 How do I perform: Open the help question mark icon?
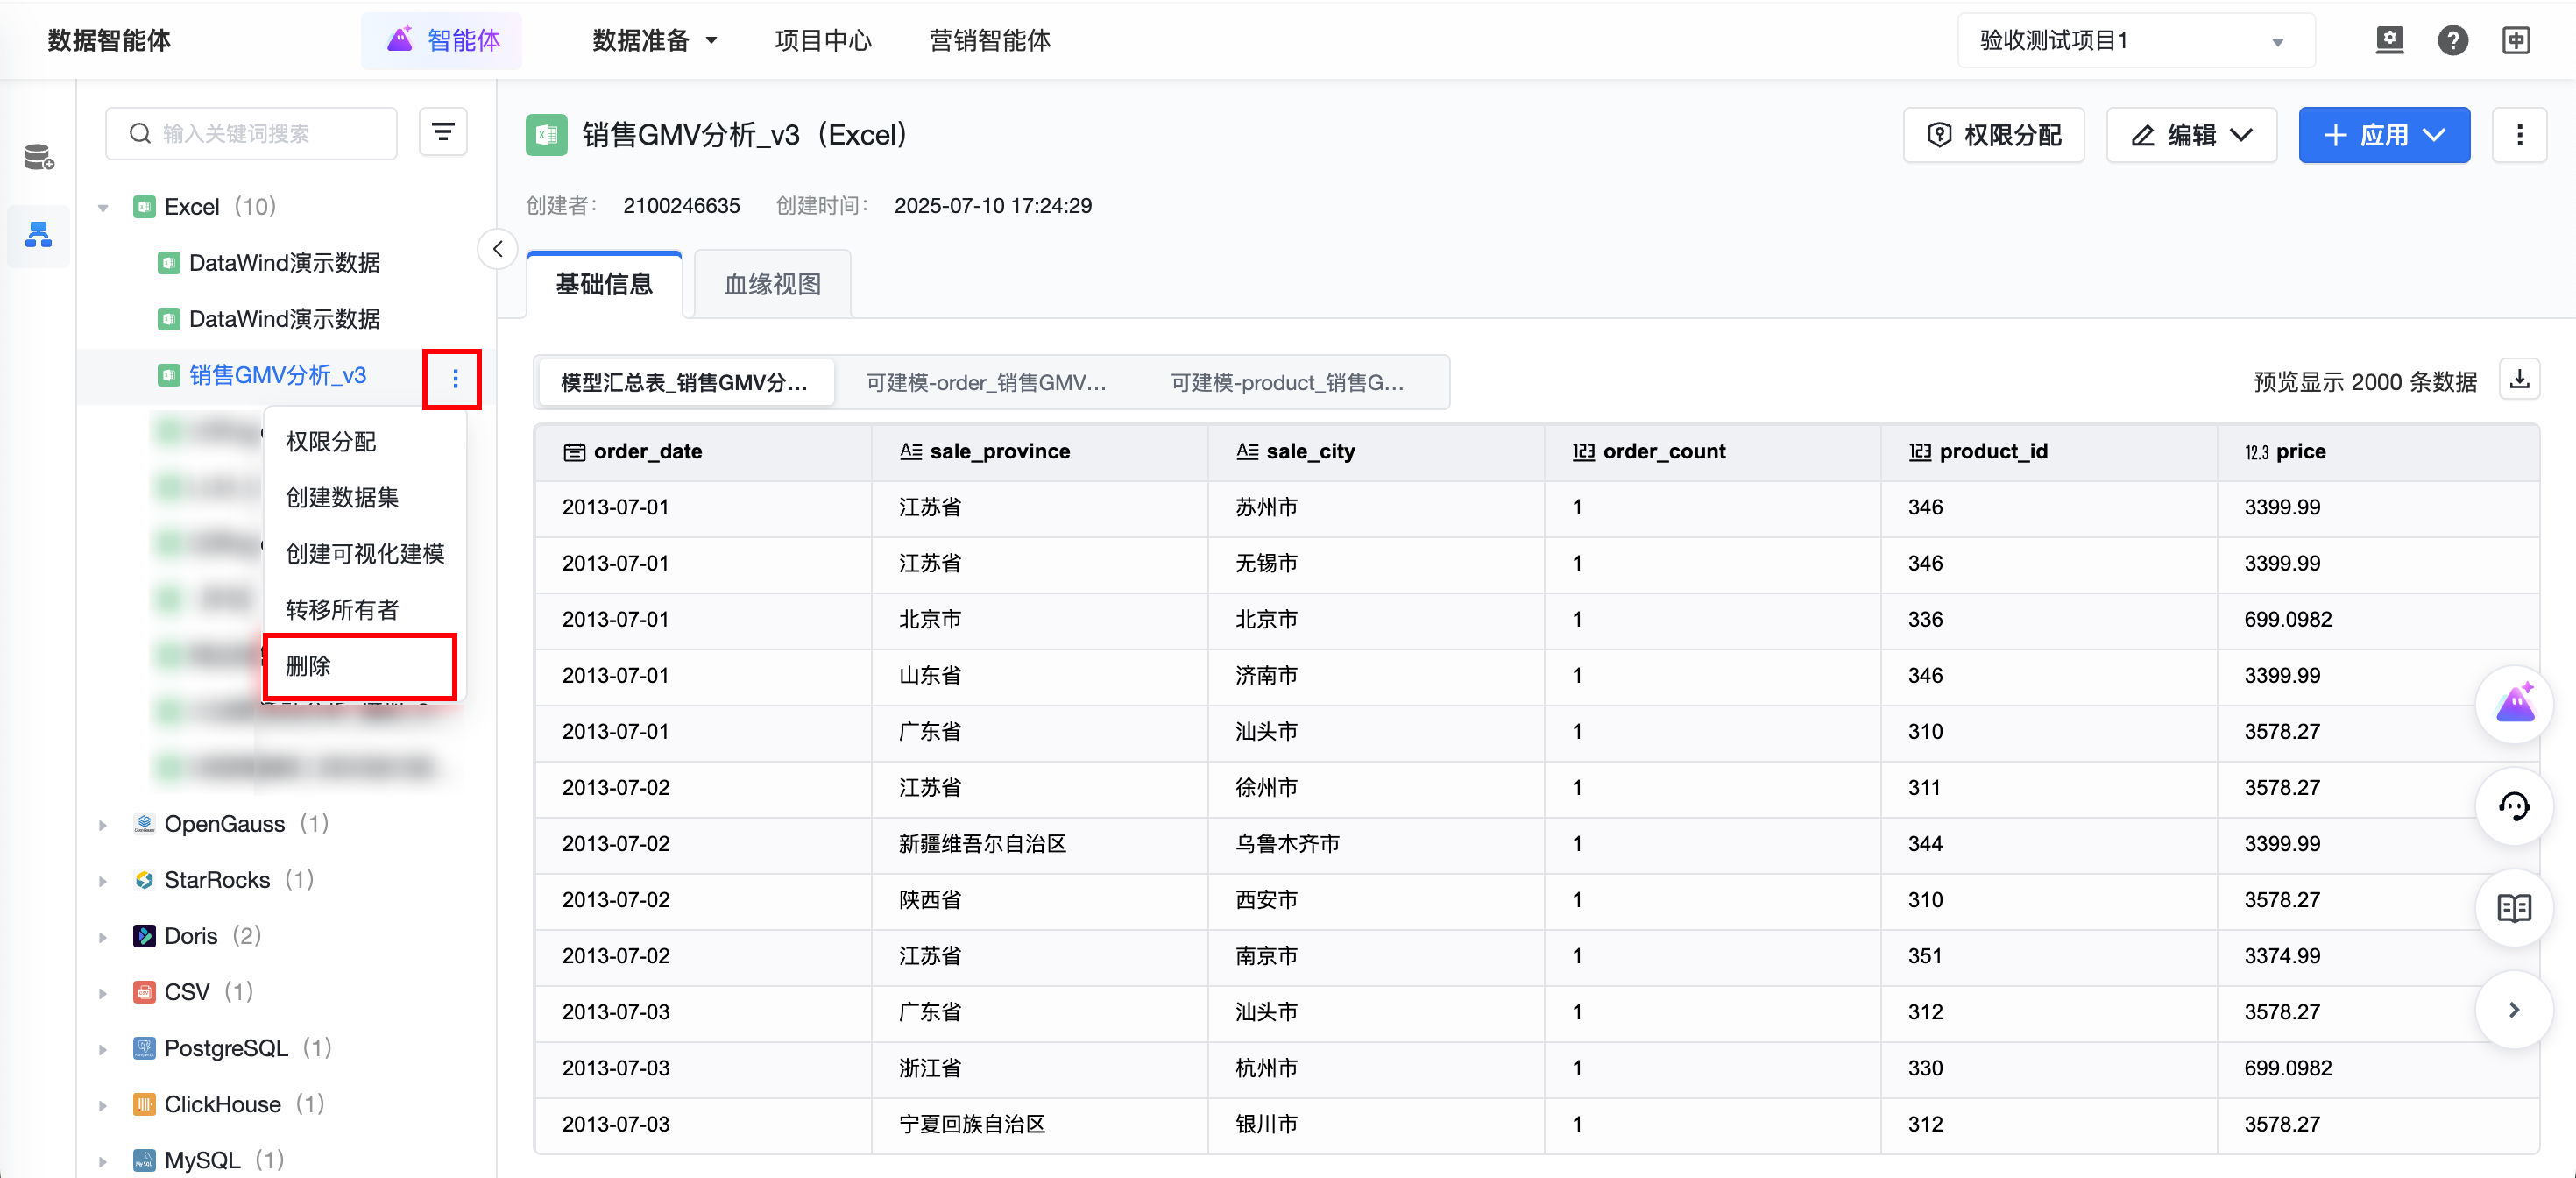click(2452, 41)
